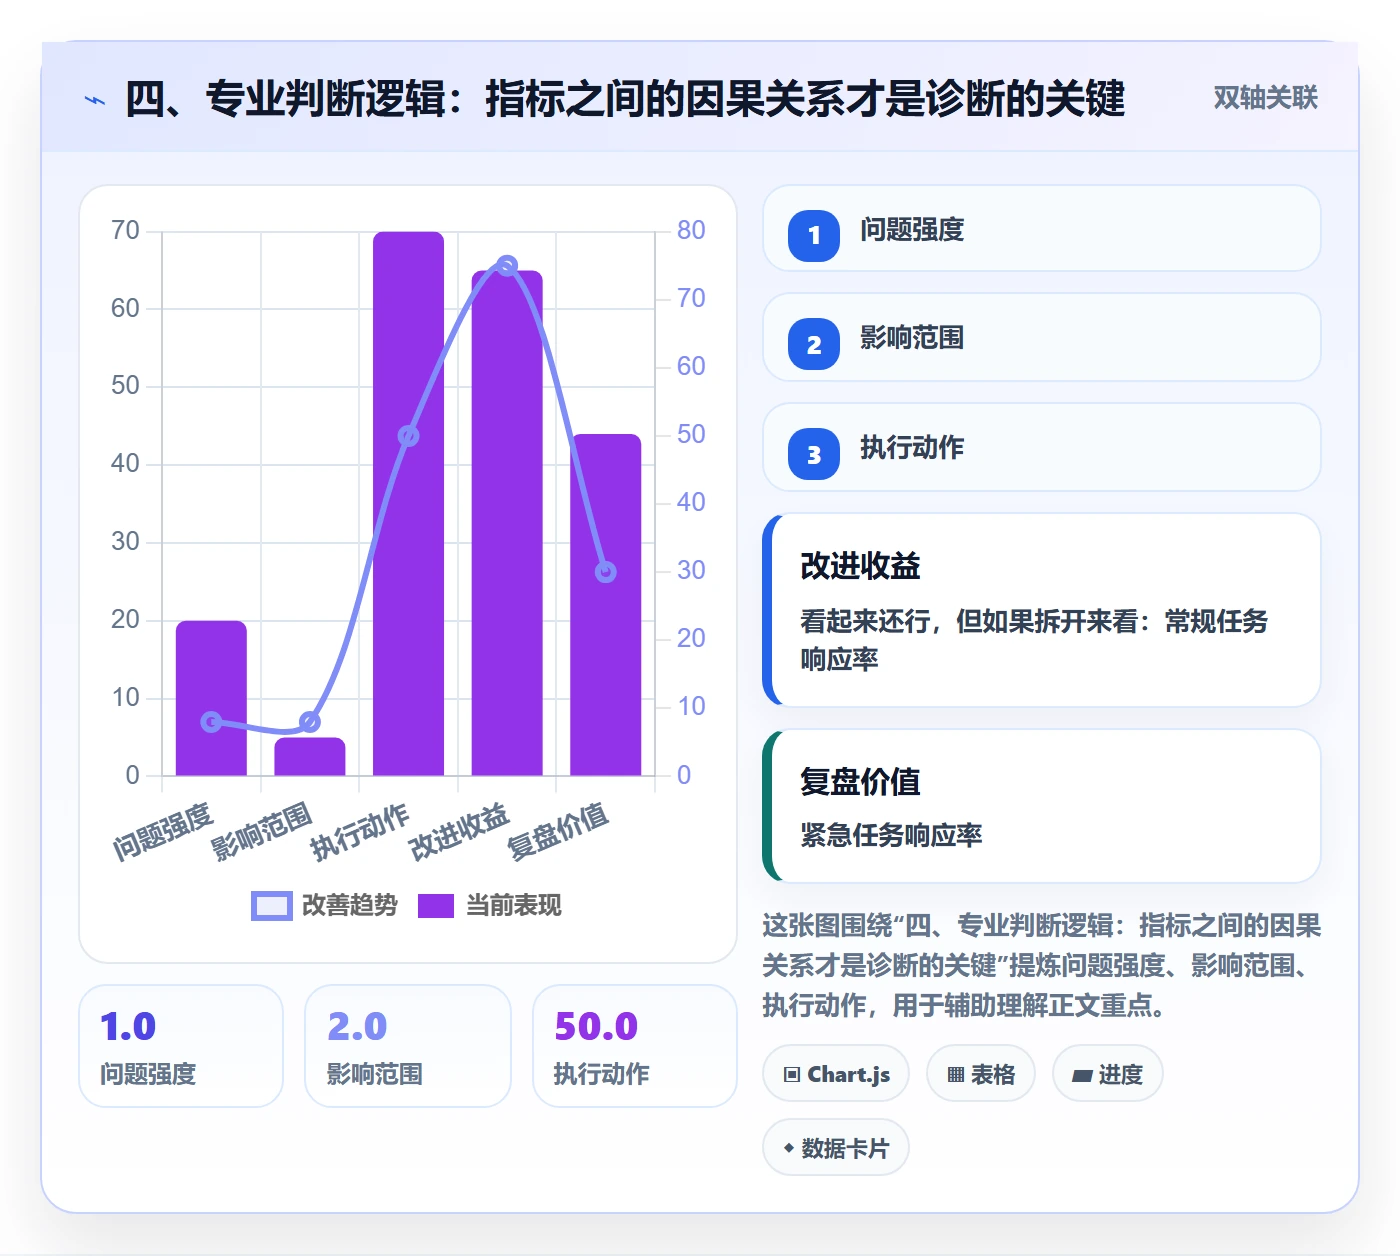
Task: Toggle the 当前表现 purple legend swatch
Action: click(x=435, y=905)
